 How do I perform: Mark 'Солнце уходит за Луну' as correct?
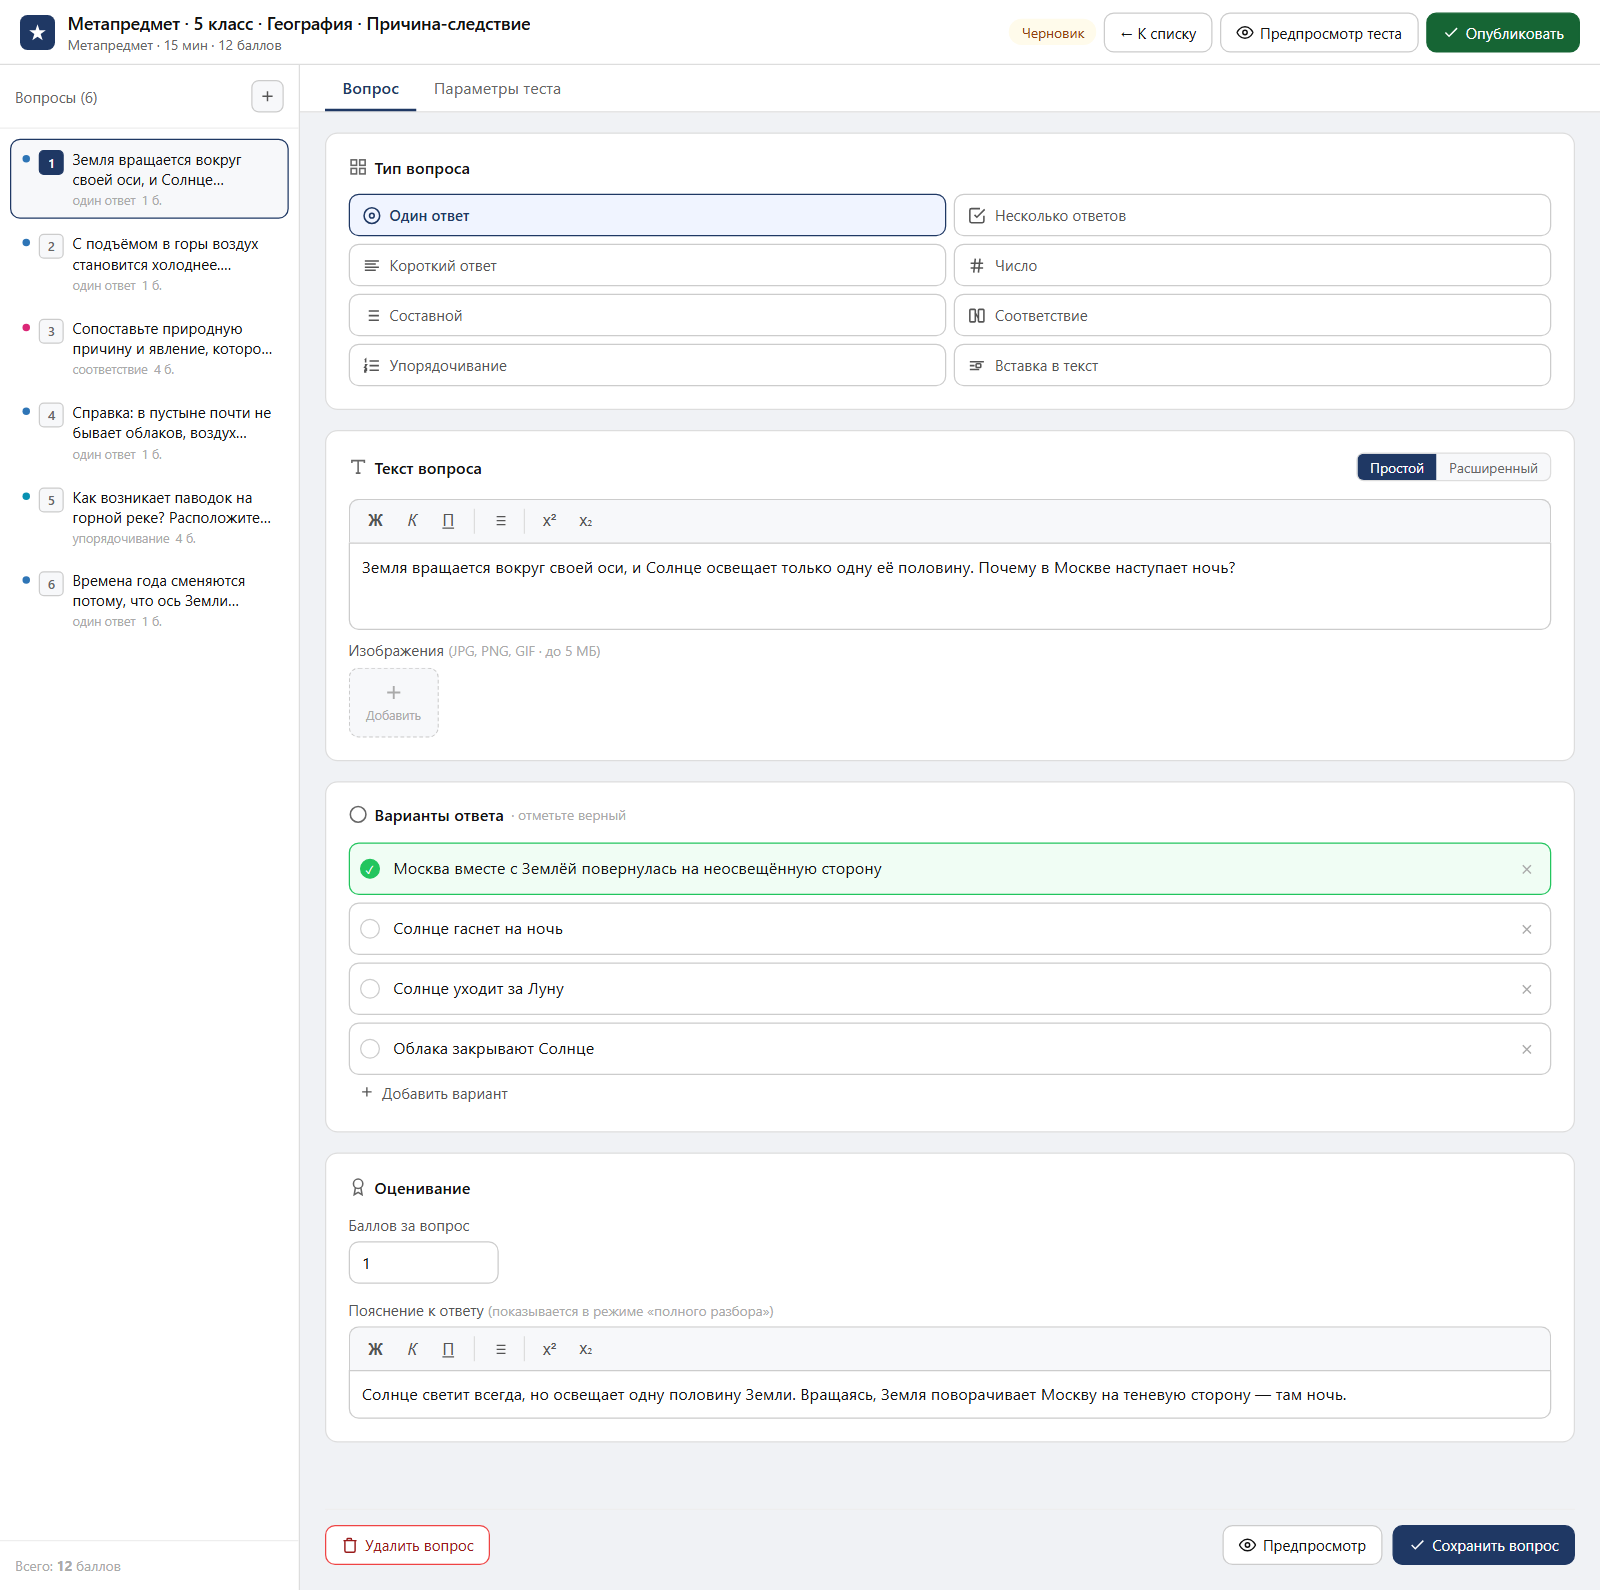(370, 989)
